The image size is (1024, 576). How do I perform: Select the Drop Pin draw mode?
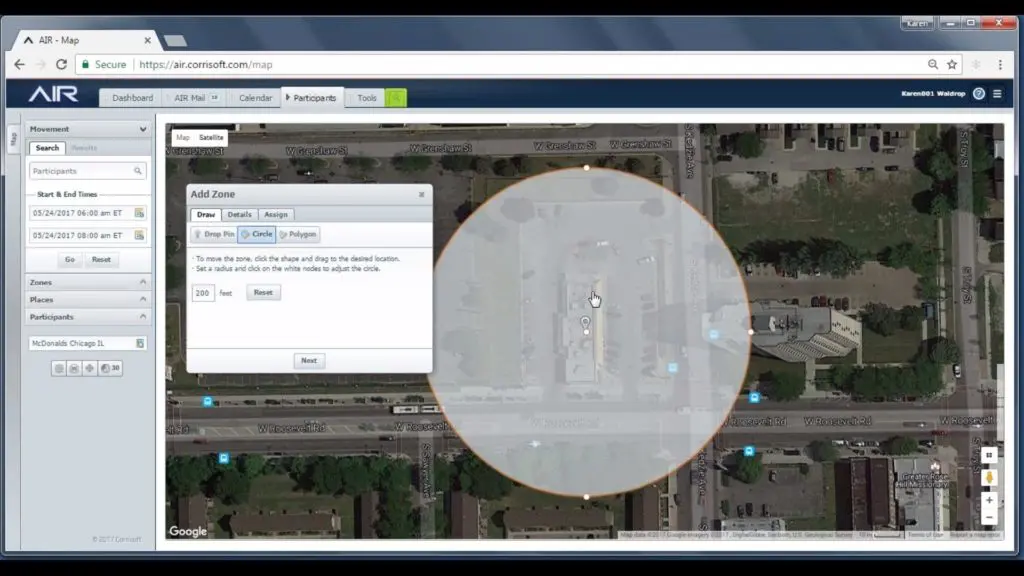click(x=214, y=234)
